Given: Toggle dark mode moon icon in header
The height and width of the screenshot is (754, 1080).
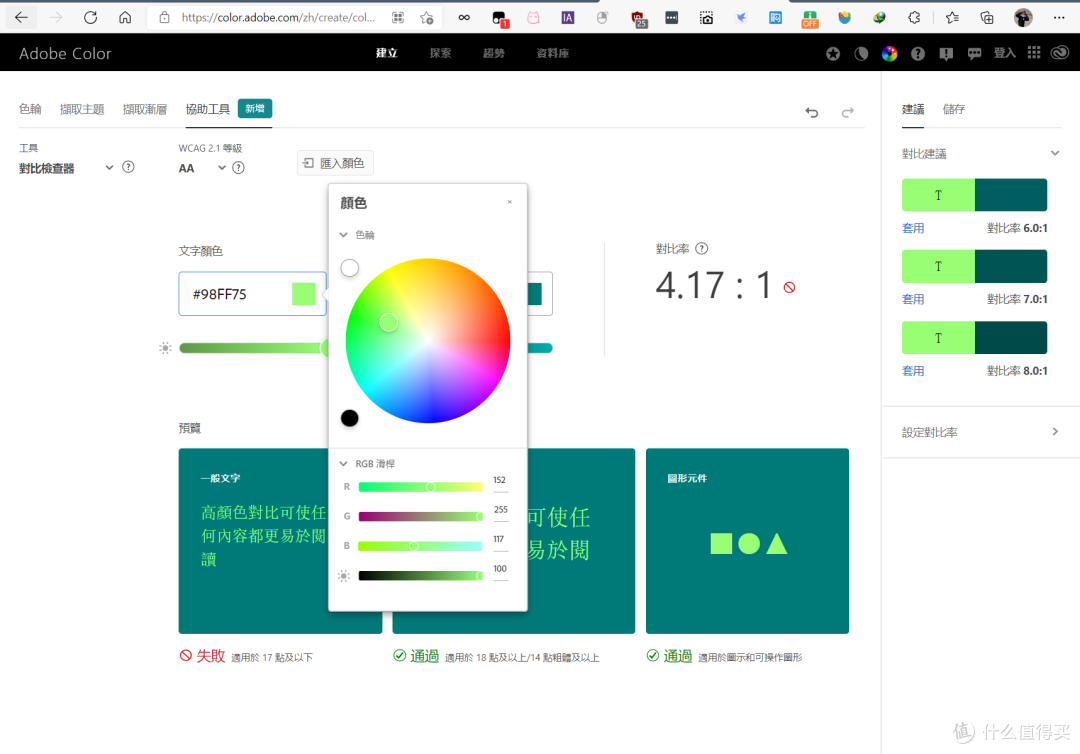Looking at the screenshot, I should click(x=861, y=53).
